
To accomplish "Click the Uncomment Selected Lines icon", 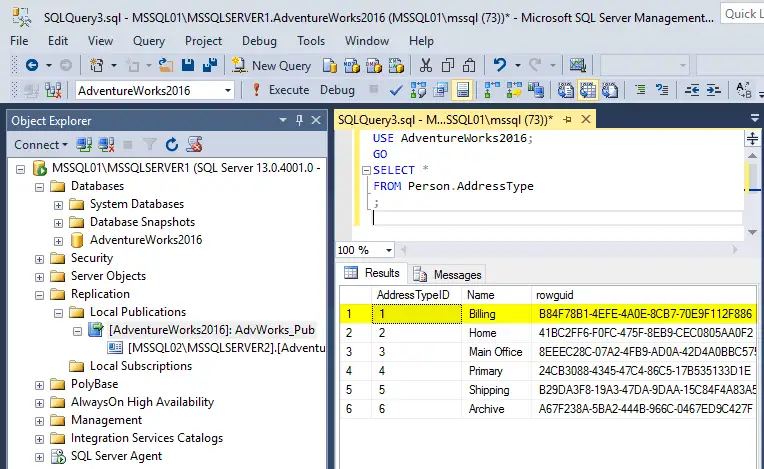I will coord(662,90).
